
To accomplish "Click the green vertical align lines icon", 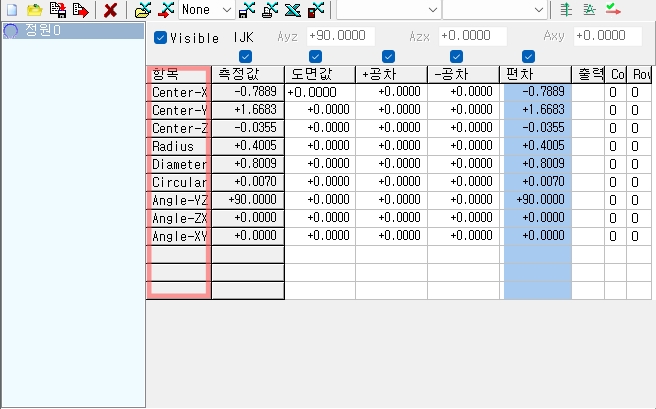I will click(566, 9).
